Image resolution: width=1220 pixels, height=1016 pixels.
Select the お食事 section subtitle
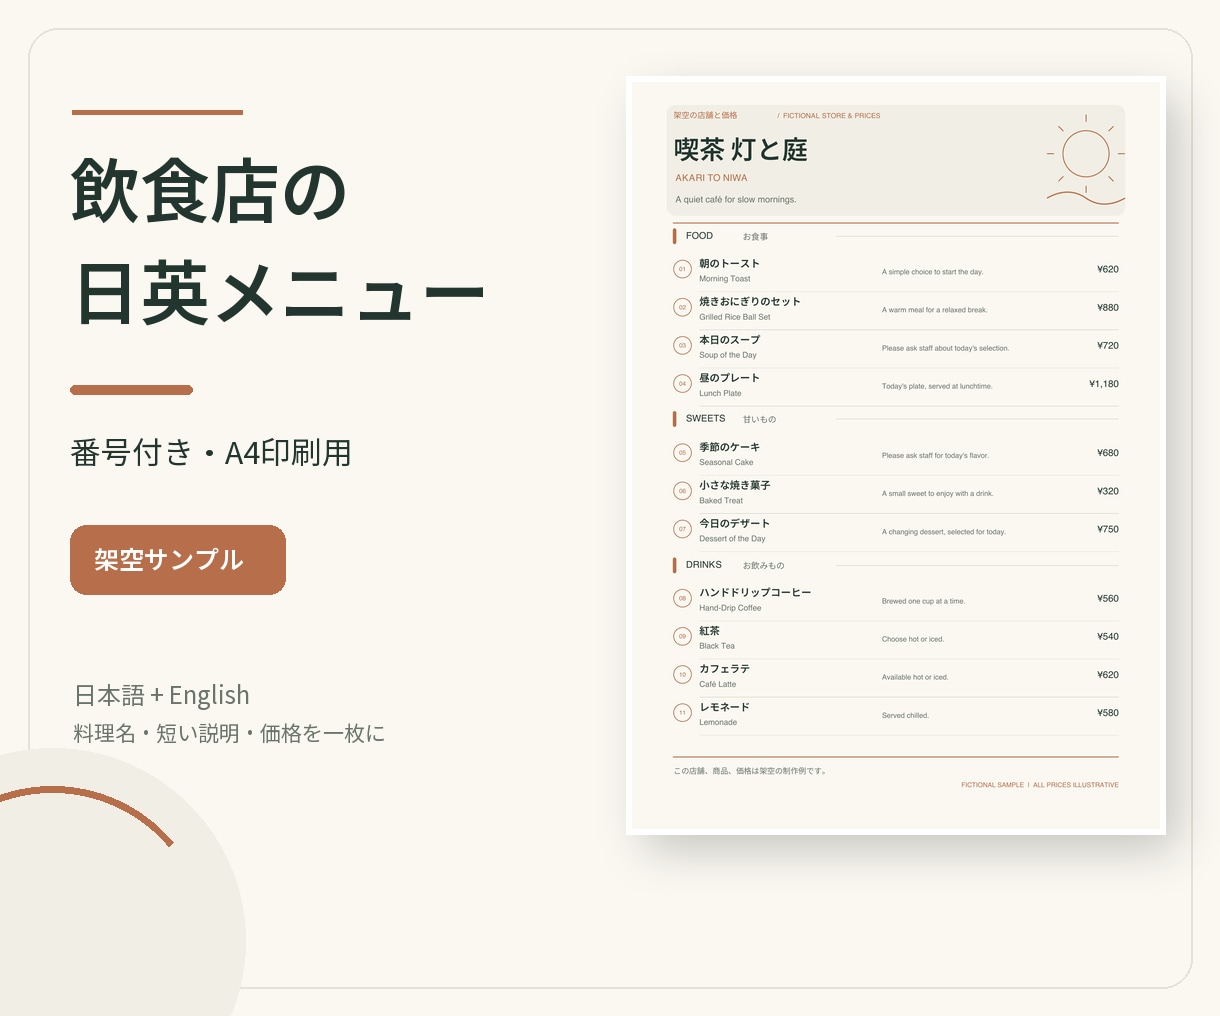[755, 237]
